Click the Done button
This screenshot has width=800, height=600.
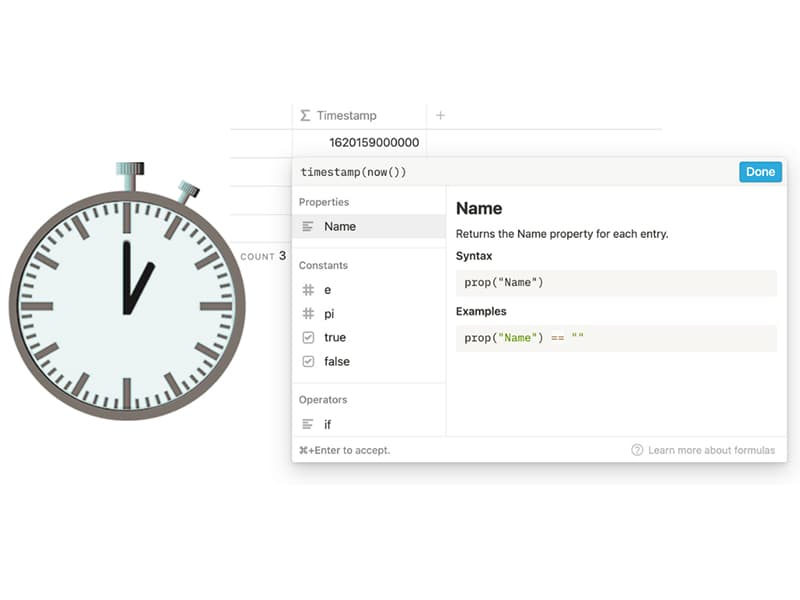[x=760, y=172]
